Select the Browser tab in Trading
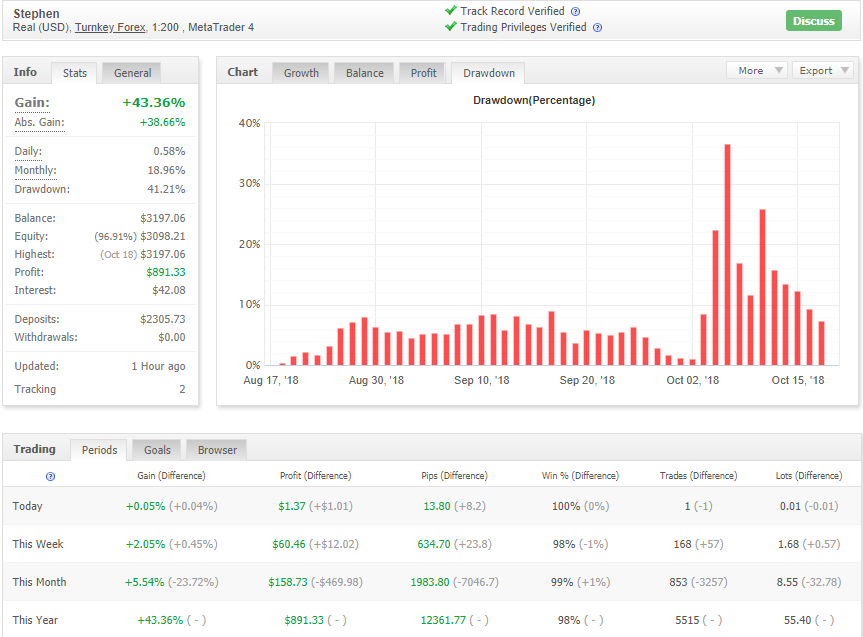The width and height of the screenshot is (863, 637). point(217,450)
